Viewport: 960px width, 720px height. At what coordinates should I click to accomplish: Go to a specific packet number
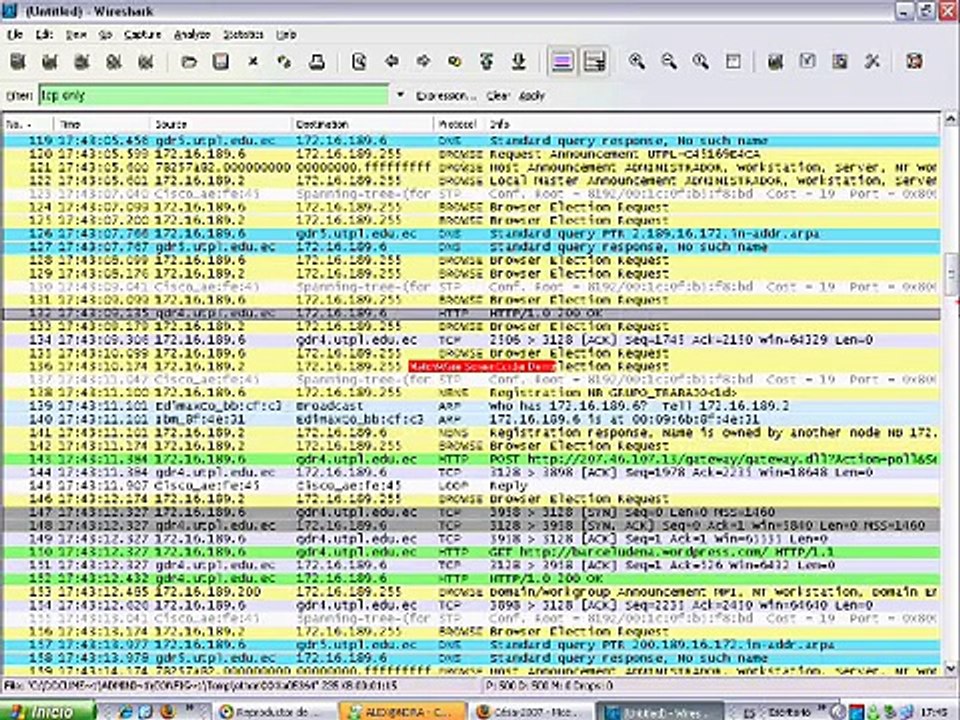(x=455, y=61)
